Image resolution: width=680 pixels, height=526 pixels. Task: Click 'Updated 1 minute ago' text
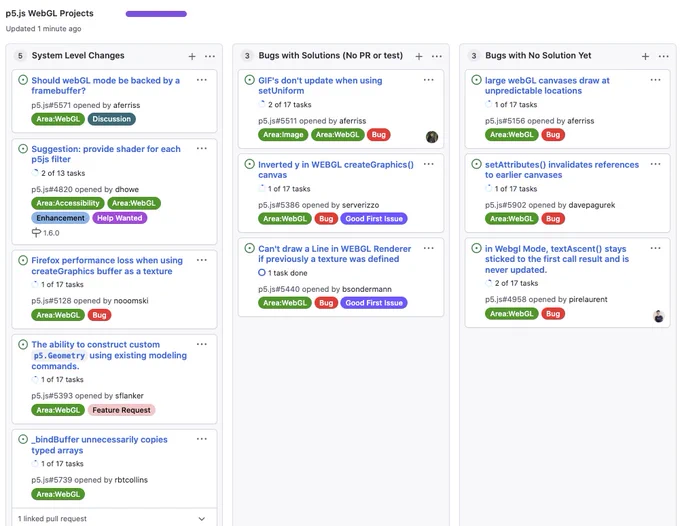[43, 29]
